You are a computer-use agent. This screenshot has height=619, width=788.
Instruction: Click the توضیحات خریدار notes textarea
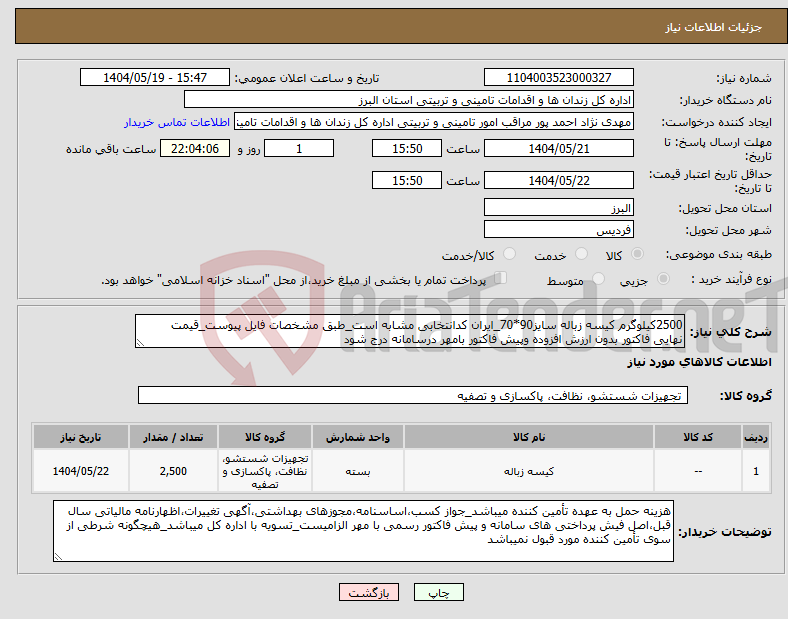(363, 531)
